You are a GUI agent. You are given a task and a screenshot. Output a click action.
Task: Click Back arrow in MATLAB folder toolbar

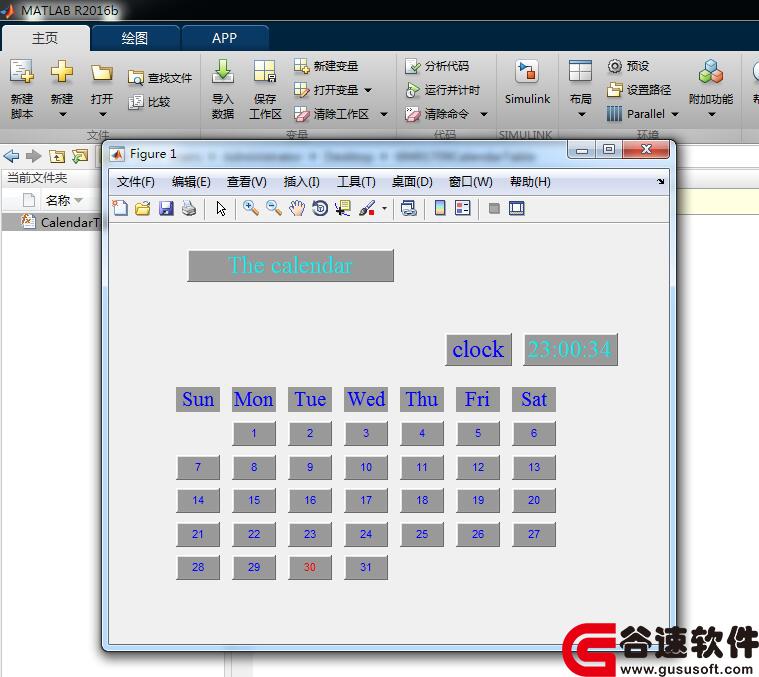[x=11, y=156]
